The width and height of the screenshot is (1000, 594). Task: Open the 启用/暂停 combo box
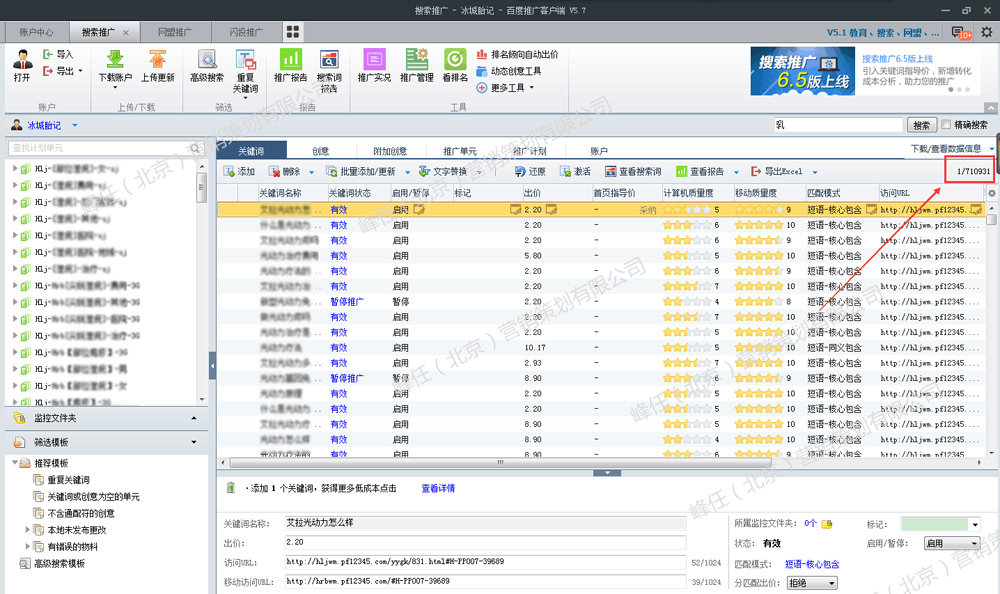pos(952,543)
